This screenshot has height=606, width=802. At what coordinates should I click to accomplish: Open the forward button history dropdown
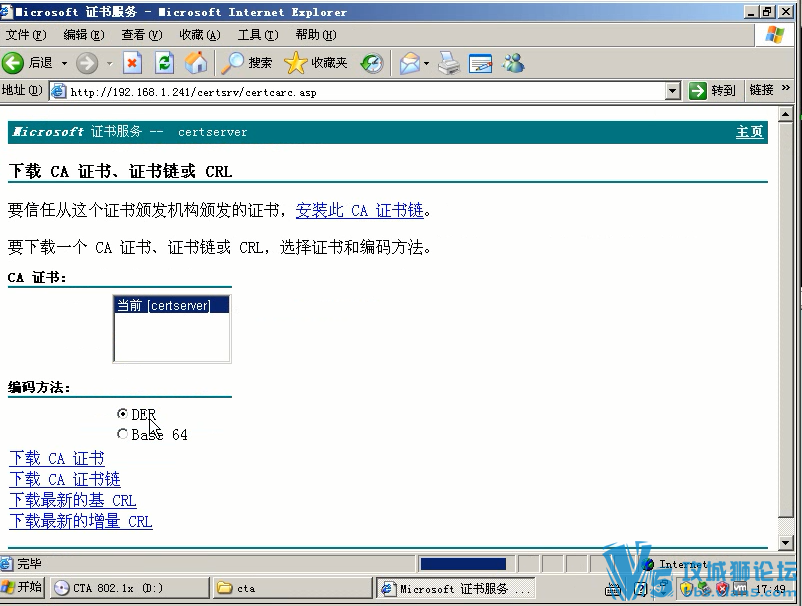109,63
